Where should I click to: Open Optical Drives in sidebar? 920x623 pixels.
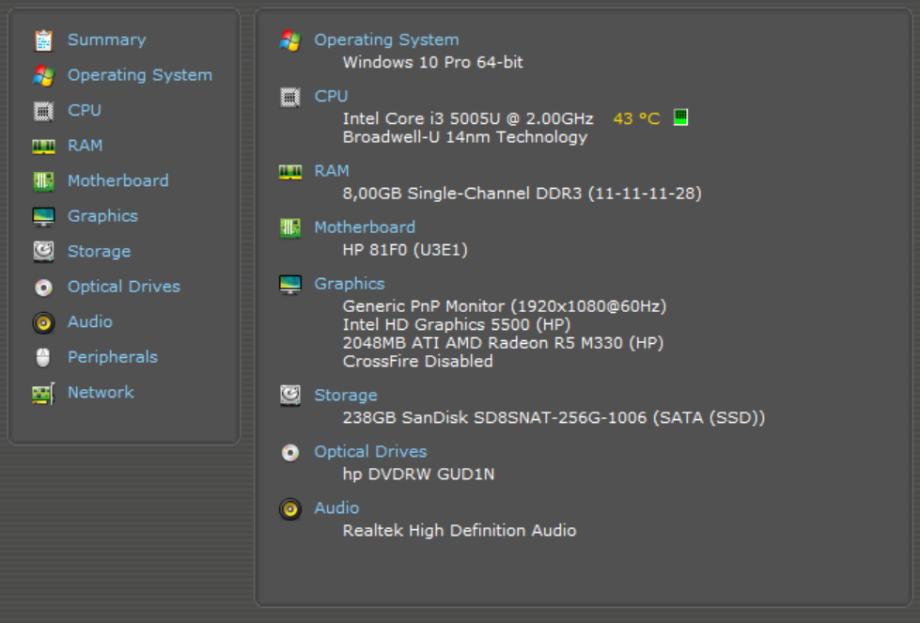(124, 286)
